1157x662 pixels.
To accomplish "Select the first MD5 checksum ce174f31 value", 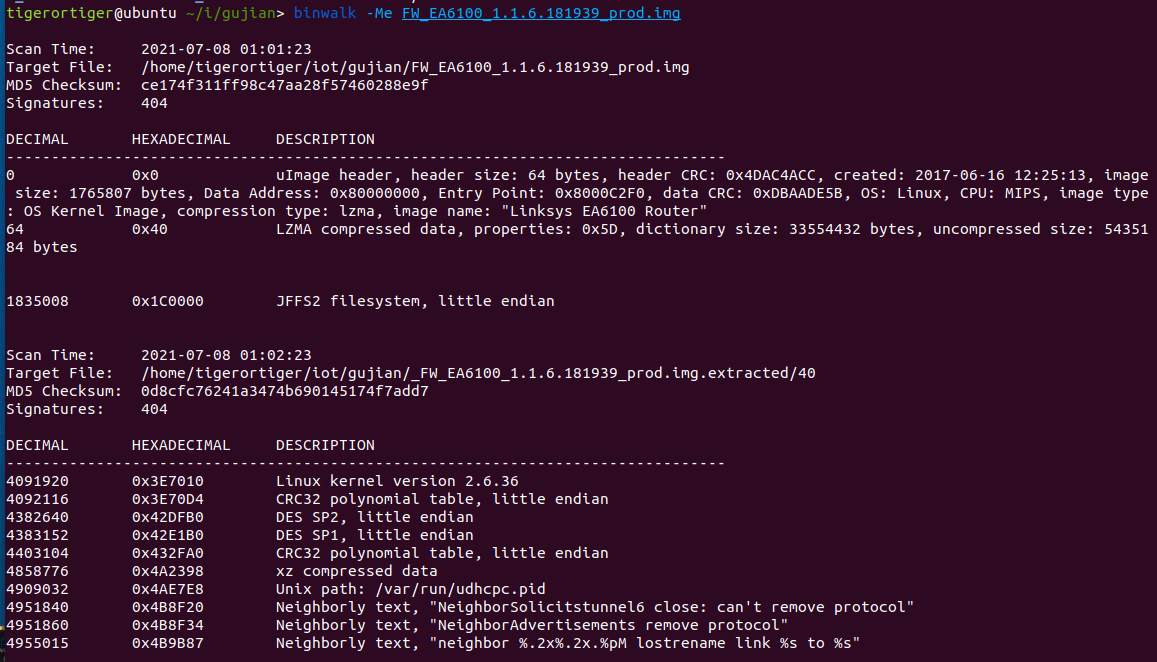I will coord(284,85).
